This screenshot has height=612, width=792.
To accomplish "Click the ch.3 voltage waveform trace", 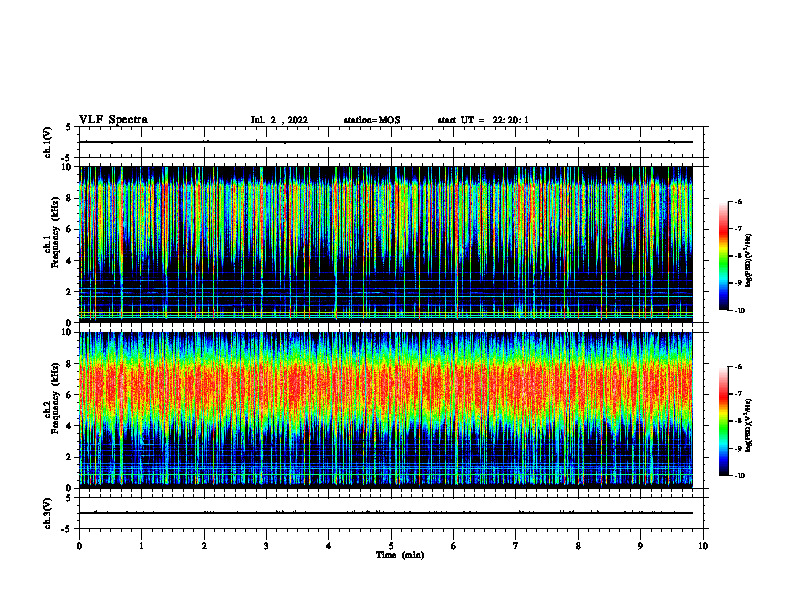I will click(x=386, y=513).
